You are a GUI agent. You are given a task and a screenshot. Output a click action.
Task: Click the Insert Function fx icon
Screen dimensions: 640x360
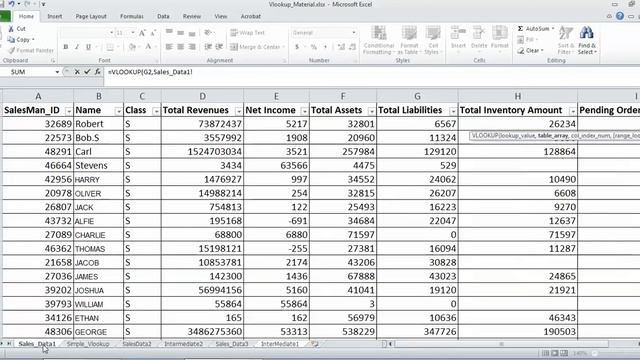coord(97,72)
